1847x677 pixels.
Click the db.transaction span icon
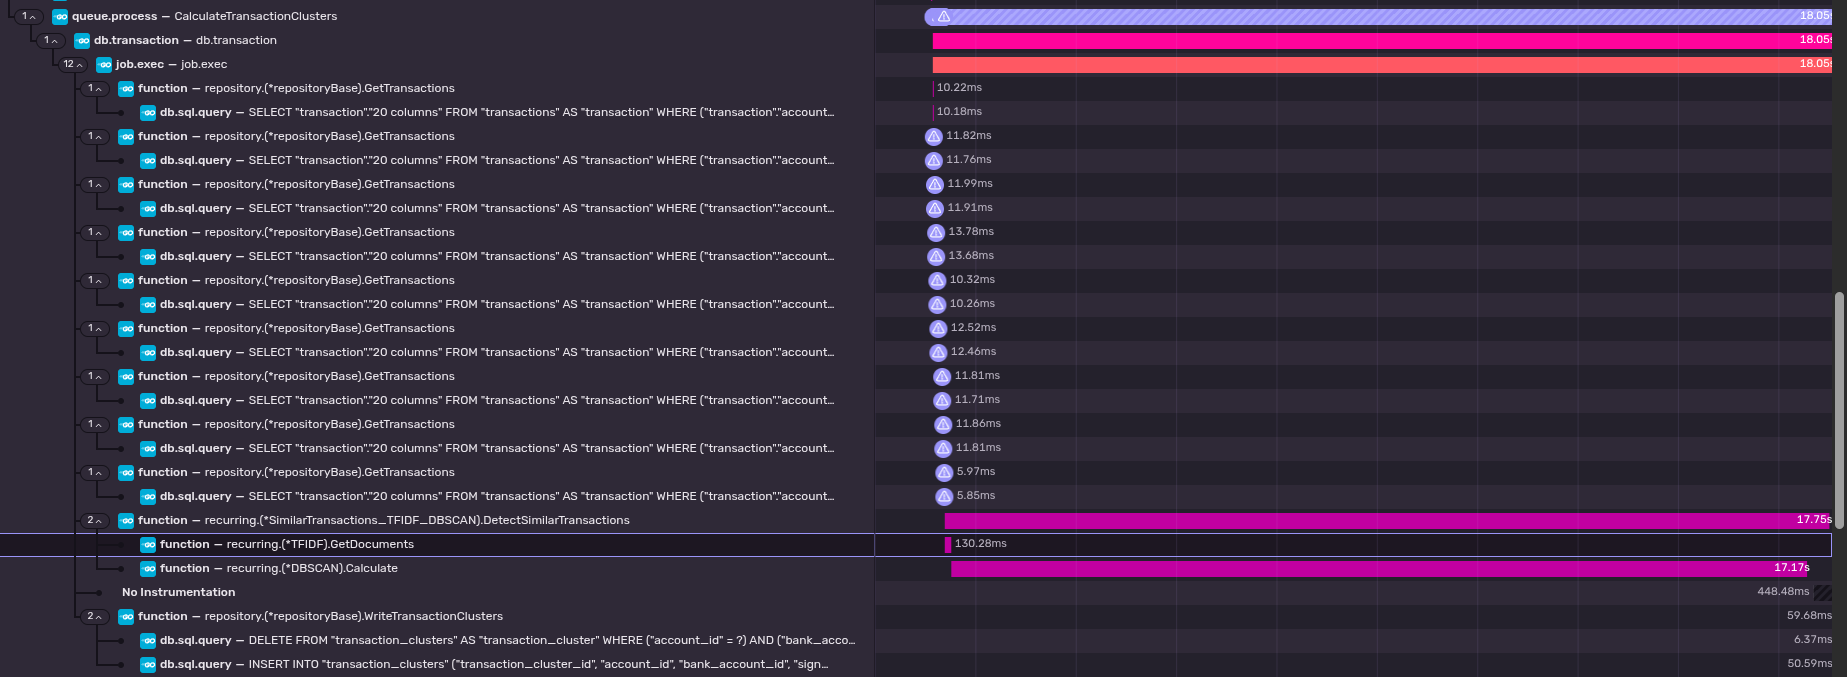click(x=82, y=41)
